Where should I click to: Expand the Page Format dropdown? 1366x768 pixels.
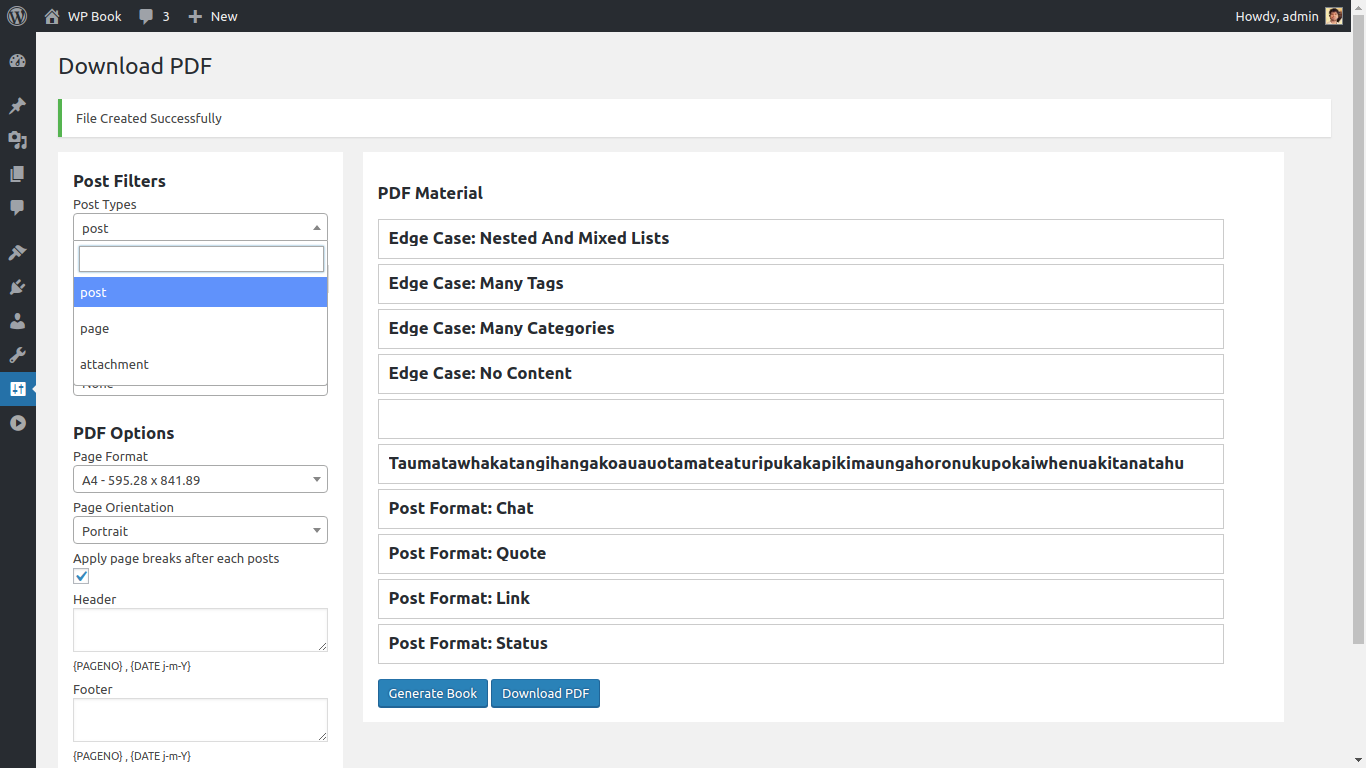200,480
